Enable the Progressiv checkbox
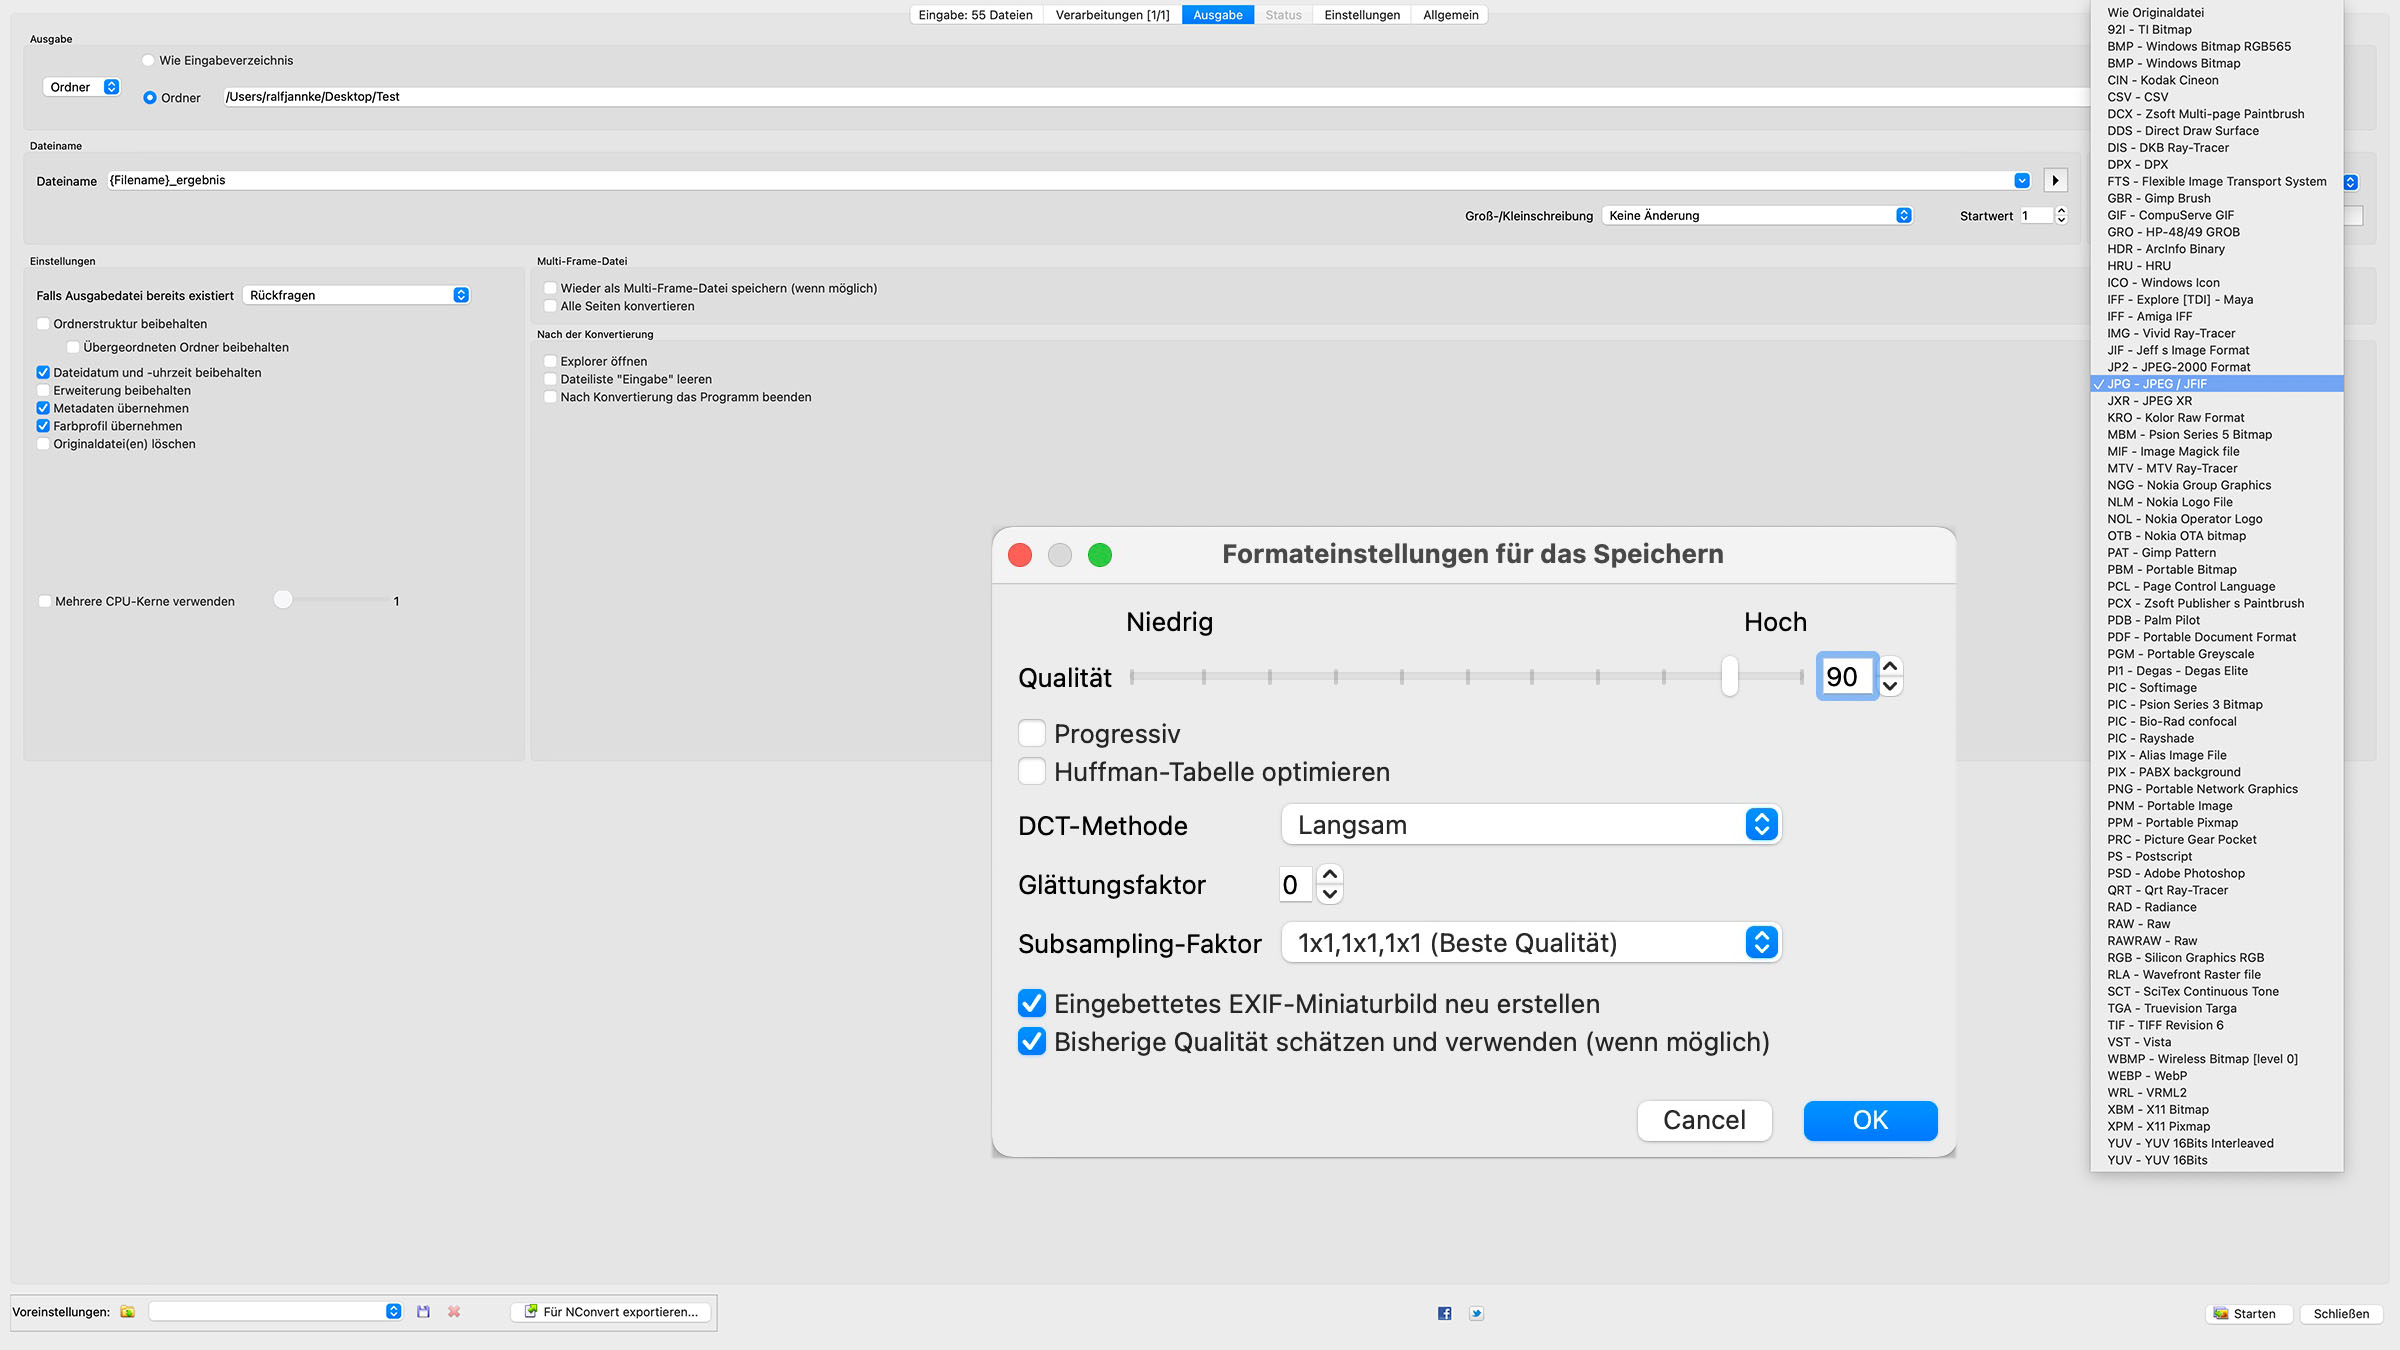The height and width of the screenshot is (1350, 2400). pos(1032,734)
